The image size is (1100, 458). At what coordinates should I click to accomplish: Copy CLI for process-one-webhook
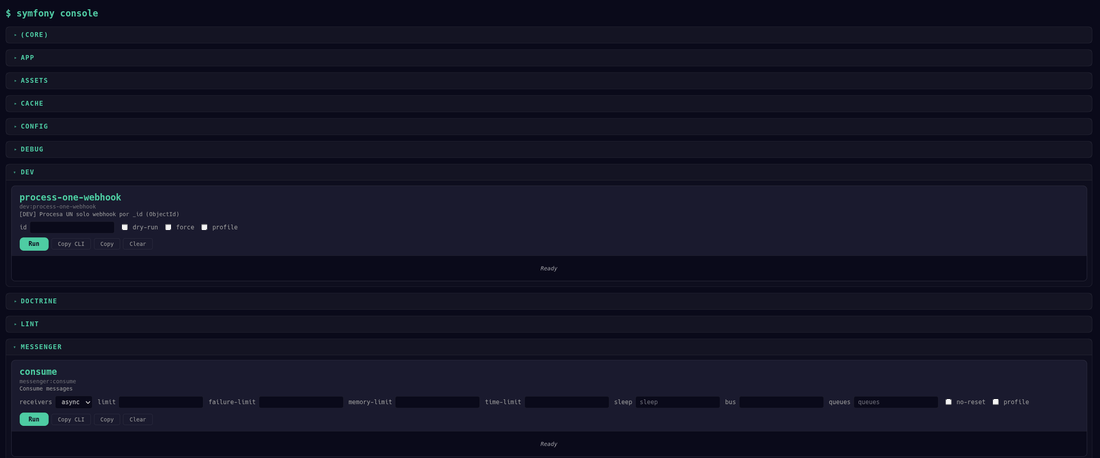71,244
